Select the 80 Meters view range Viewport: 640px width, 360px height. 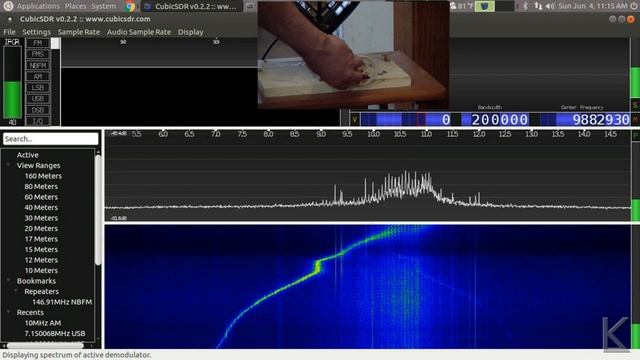(x=41, y=187)
